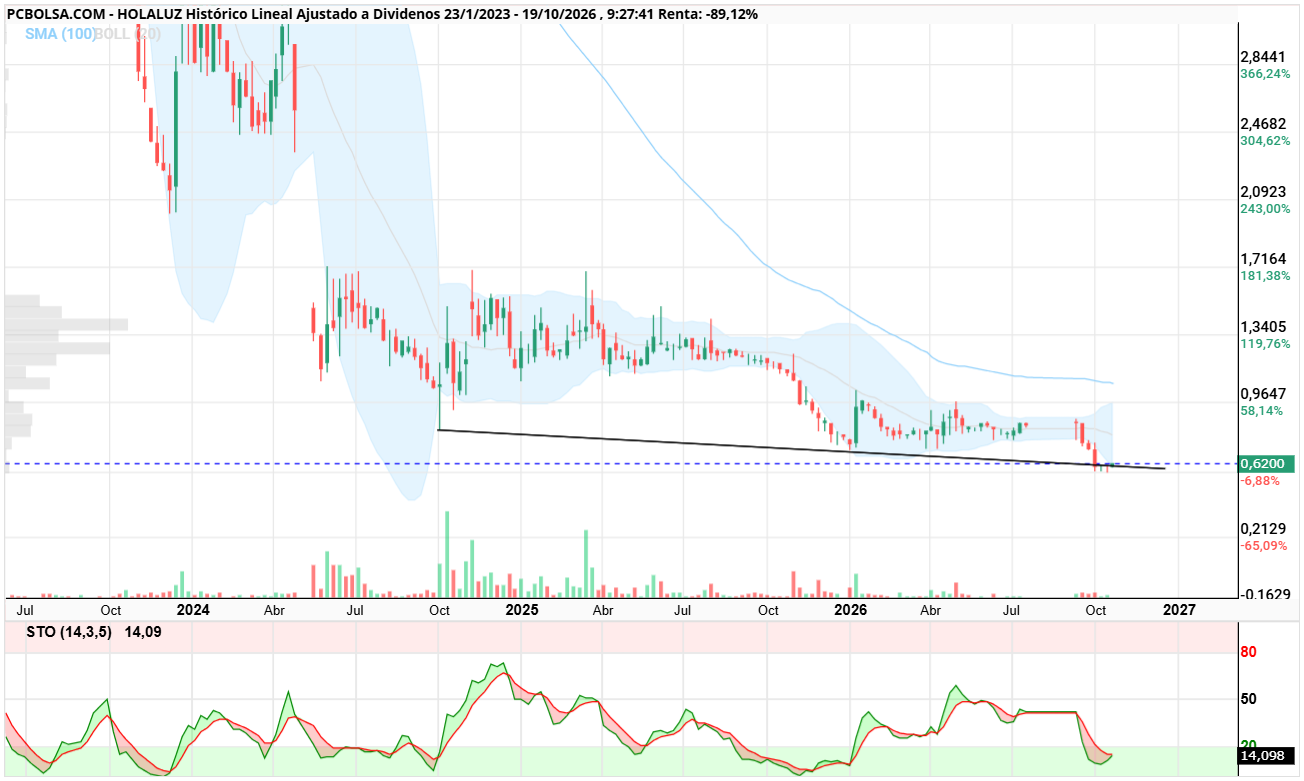
Task: Click the red 80 overbought level label
Action: [1249, 652]
